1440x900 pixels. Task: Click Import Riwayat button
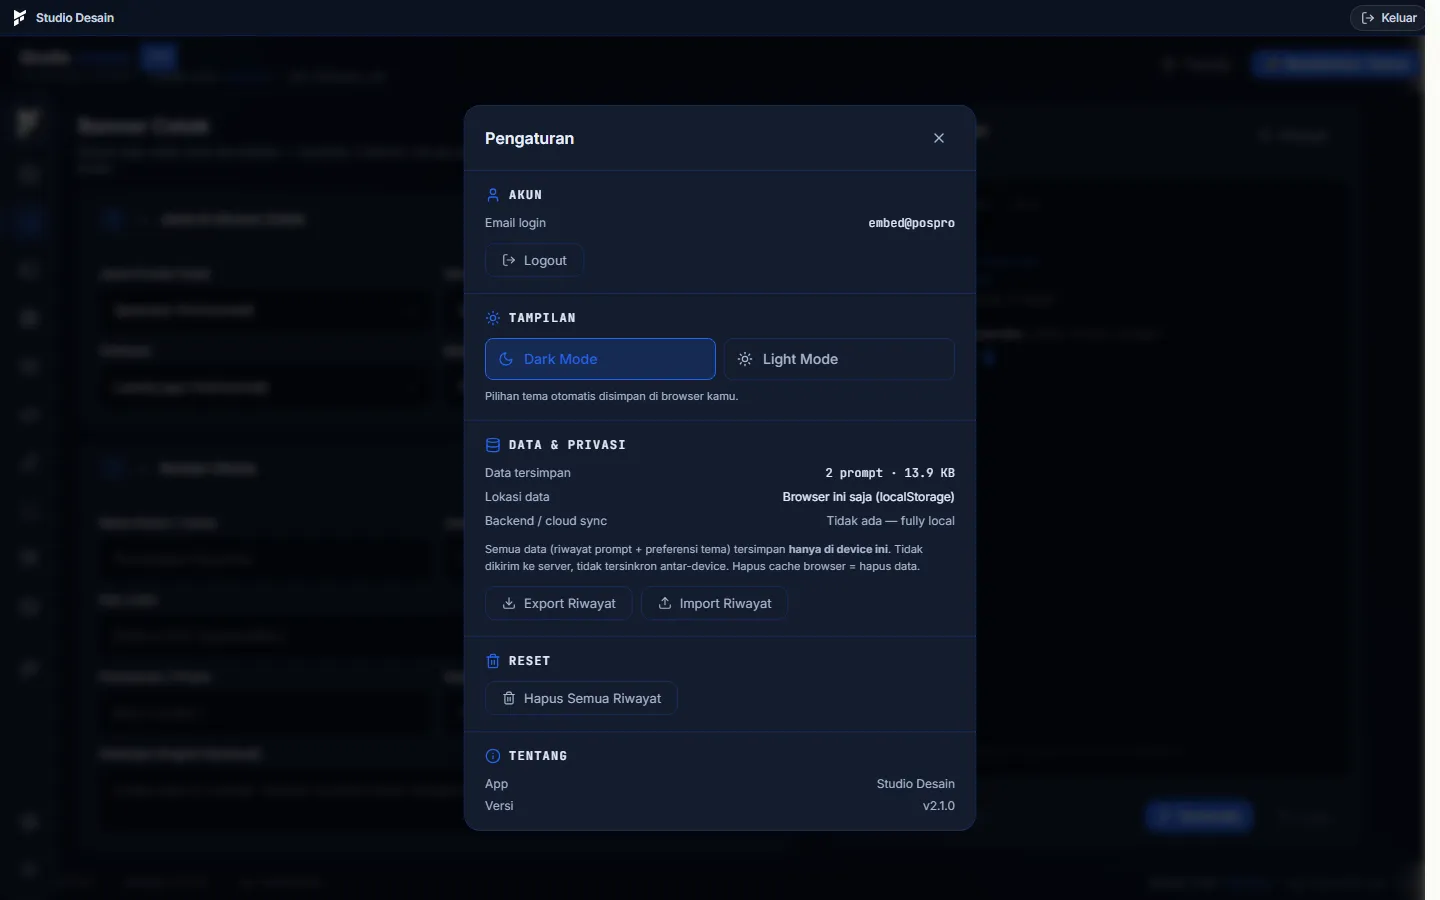tap(714, 603)
